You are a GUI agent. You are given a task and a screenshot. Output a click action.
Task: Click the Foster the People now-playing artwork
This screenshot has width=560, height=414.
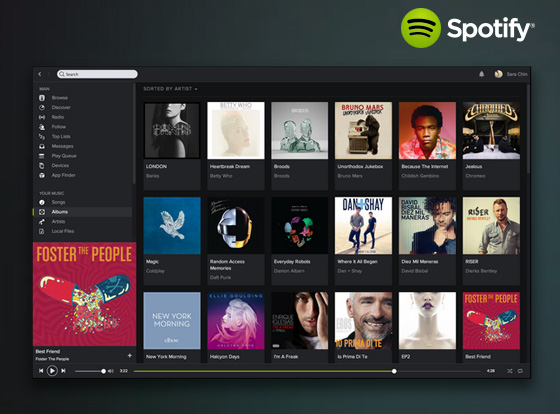85,294
